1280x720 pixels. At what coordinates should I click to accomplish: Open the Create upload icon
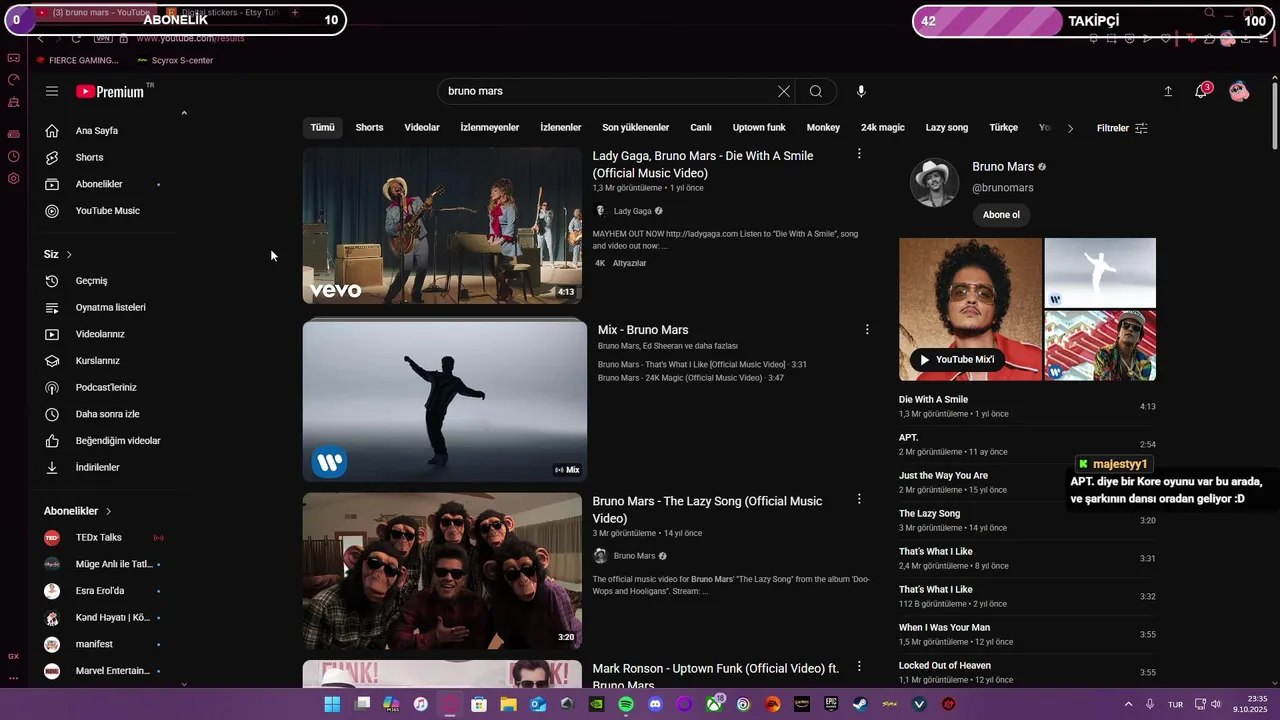1168,91
